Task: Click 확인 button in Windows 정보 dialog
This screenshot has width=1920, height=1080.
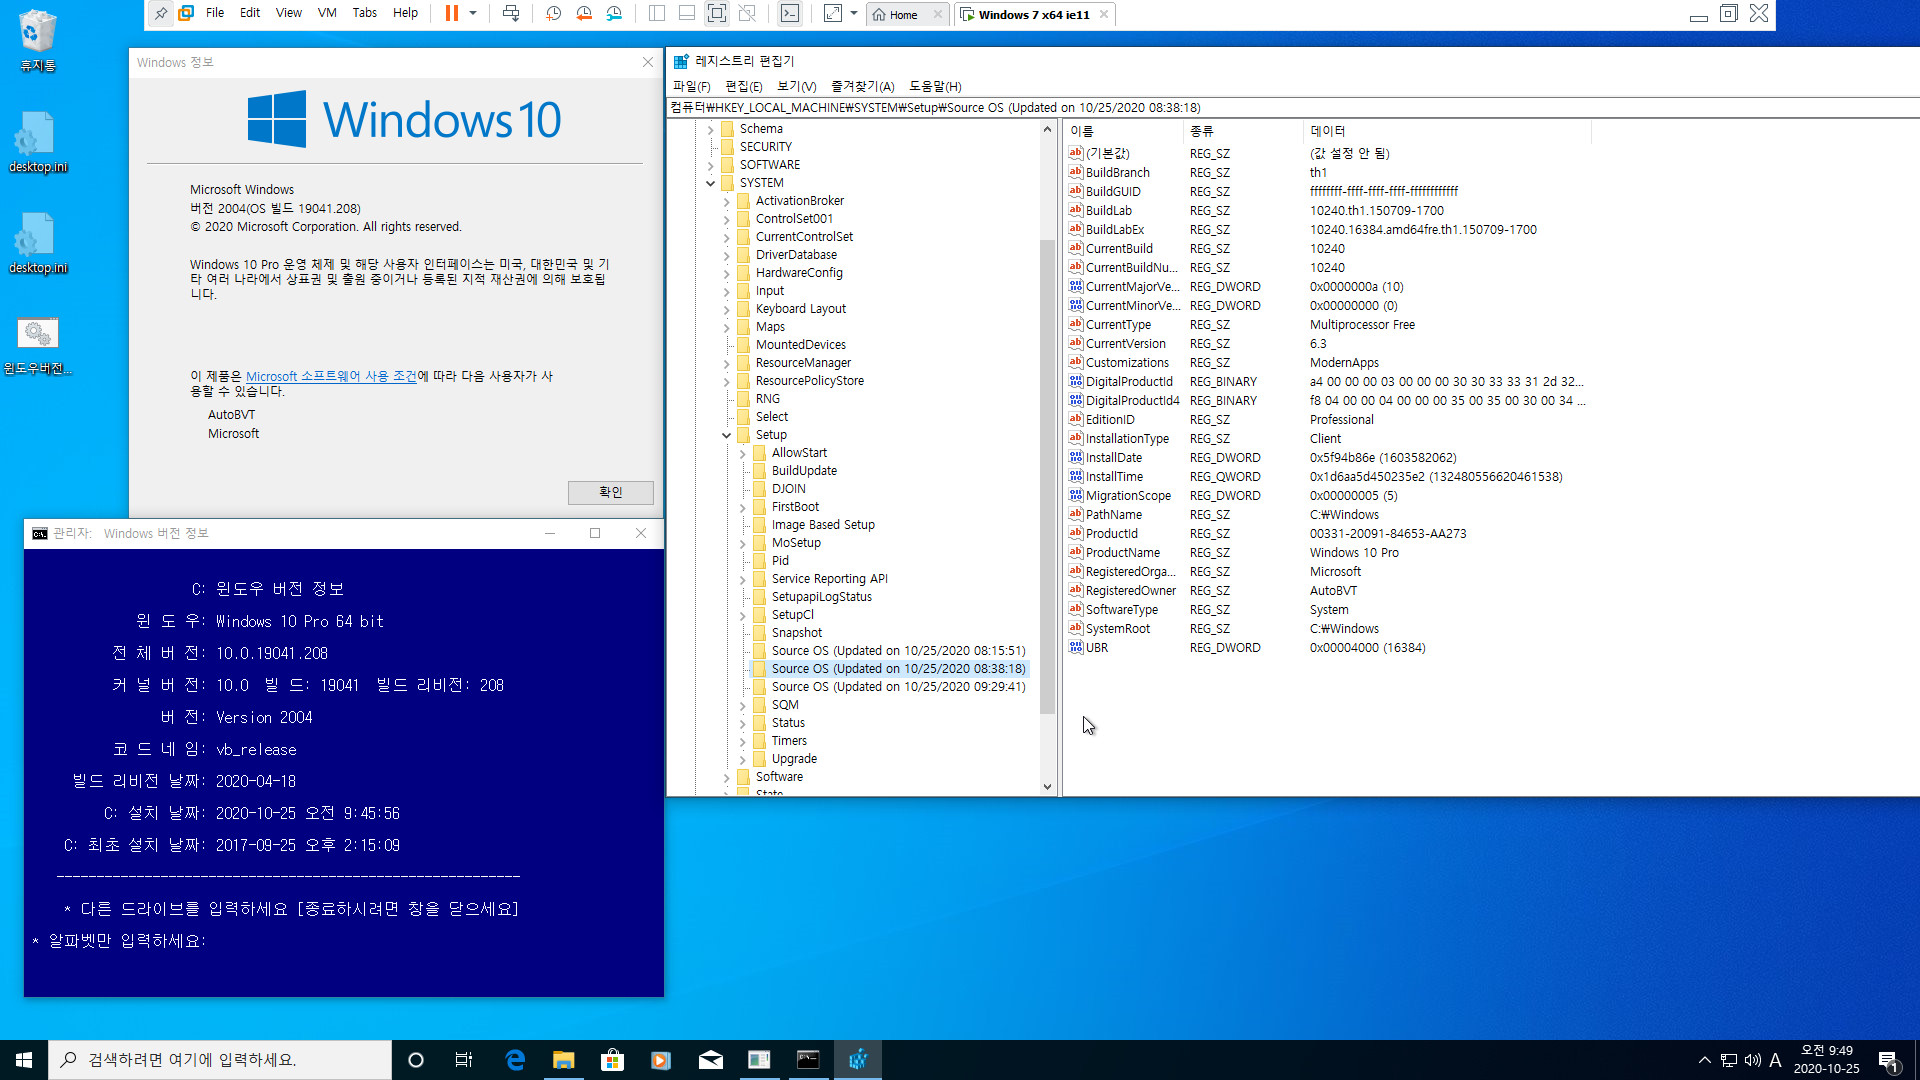Action: (610, 492)
